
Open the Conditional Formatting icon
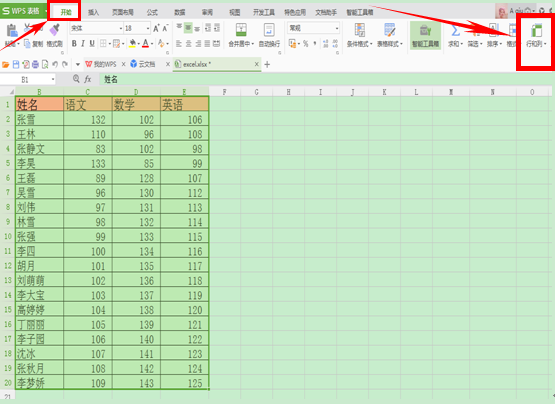tap(360, 30)
